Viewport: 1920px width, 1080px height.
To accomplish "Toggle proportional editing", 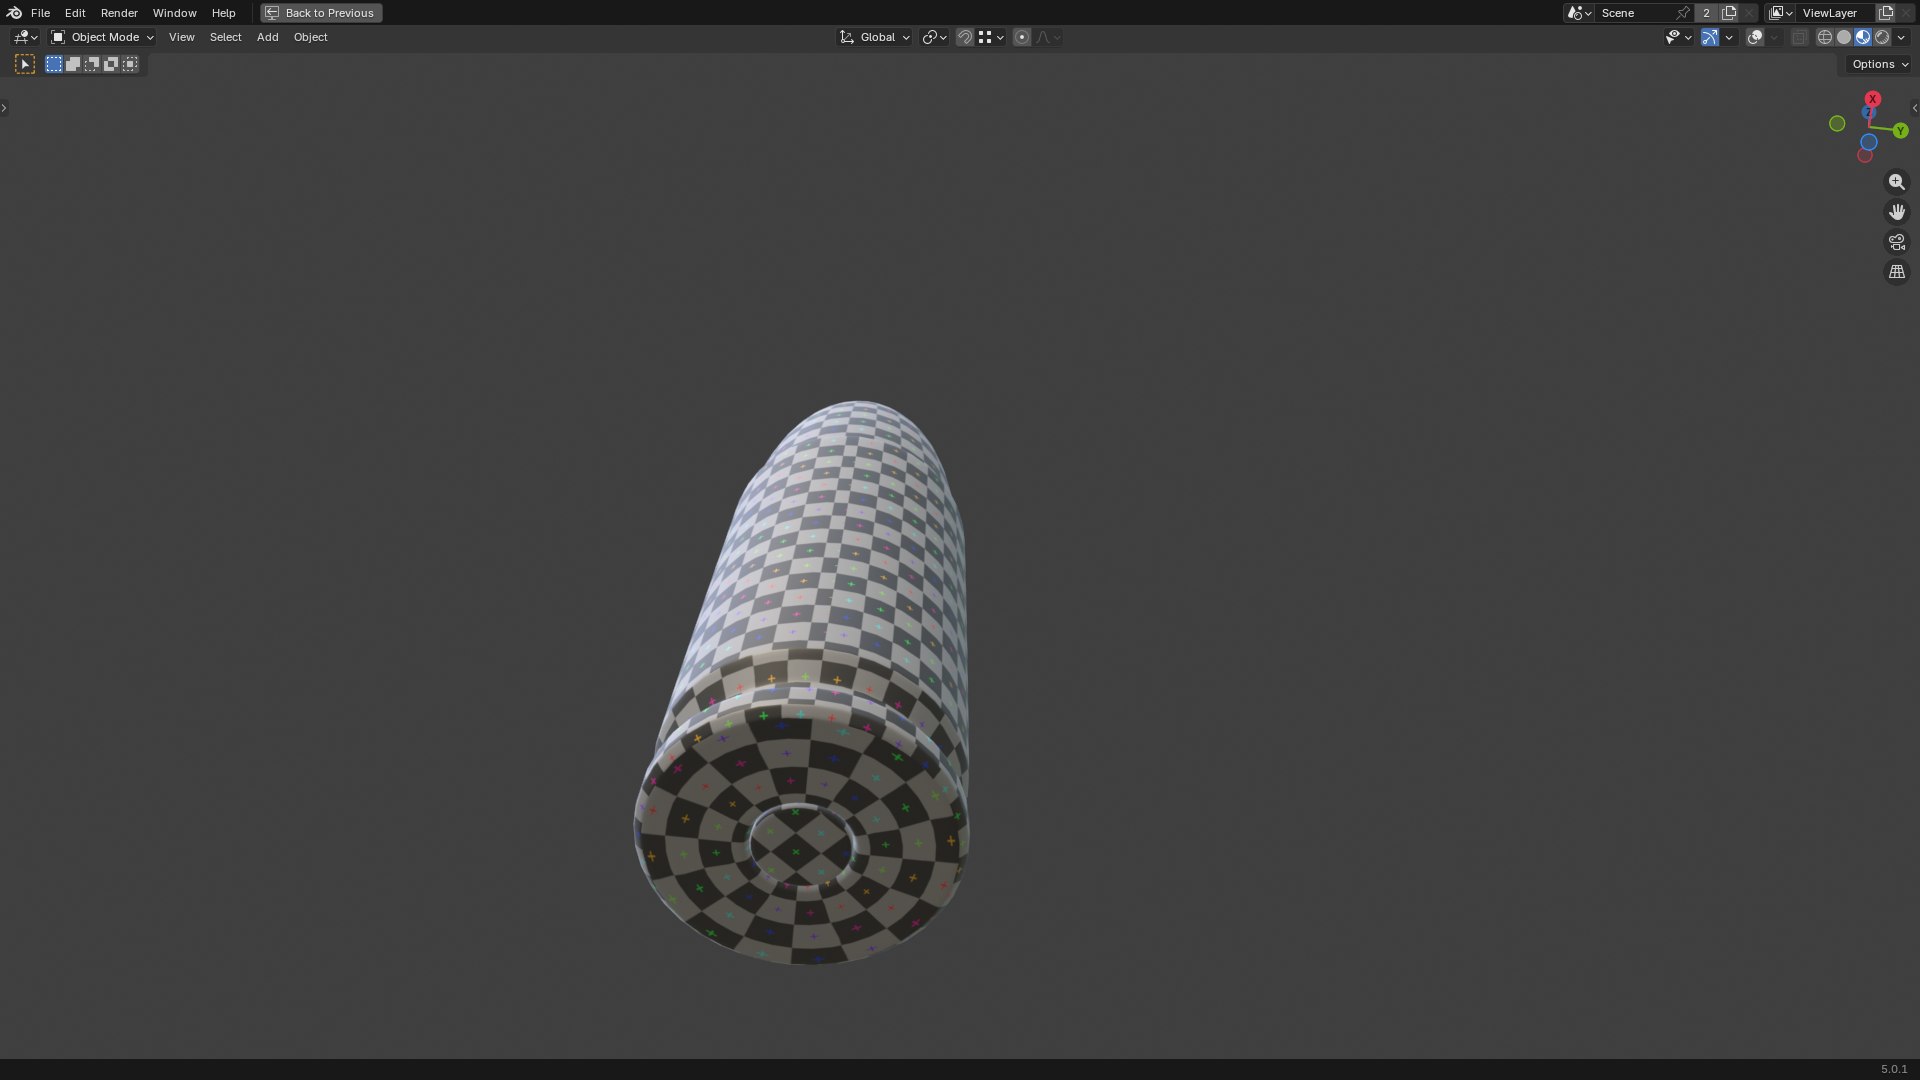I will coord(1021,37).
